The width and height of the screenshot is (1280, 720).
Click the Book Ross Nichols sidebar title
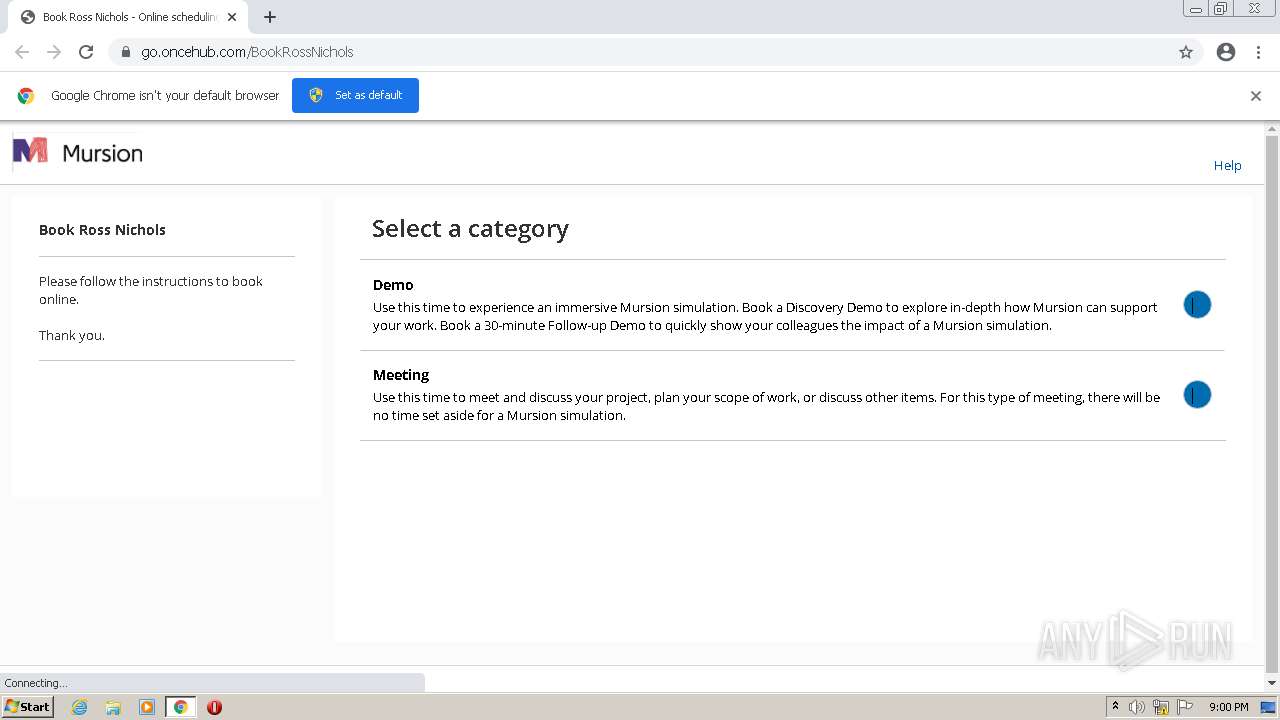point(102,230)
